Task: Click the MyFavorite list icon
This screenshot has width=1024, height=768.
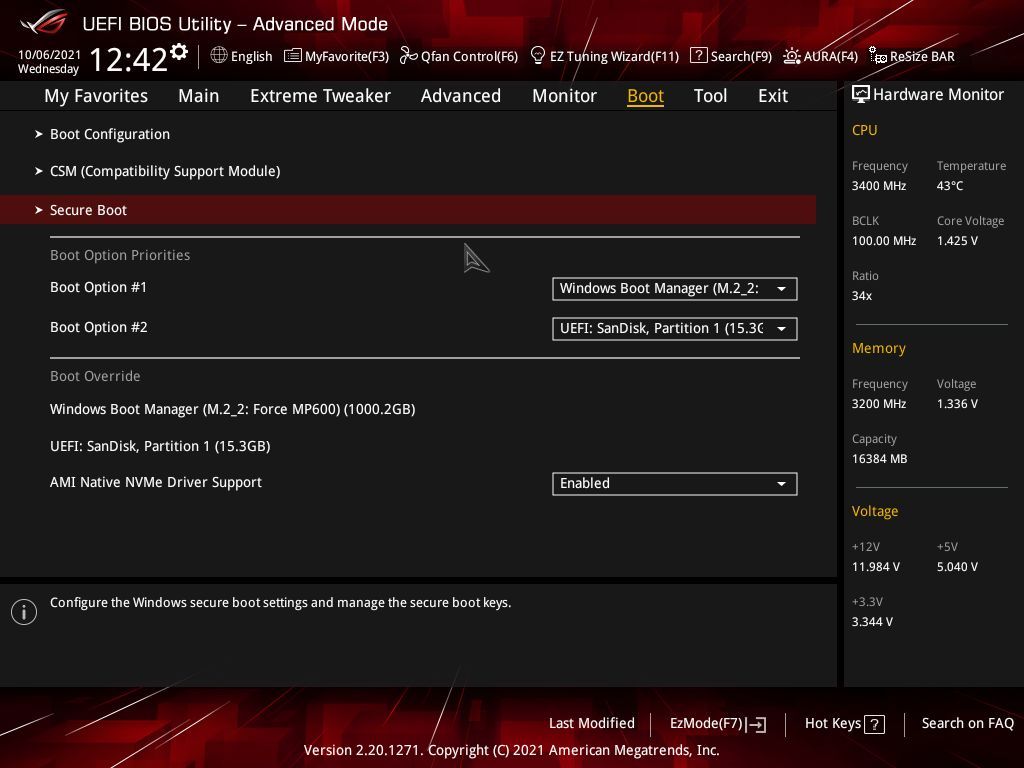Action: tap(293, 56)
